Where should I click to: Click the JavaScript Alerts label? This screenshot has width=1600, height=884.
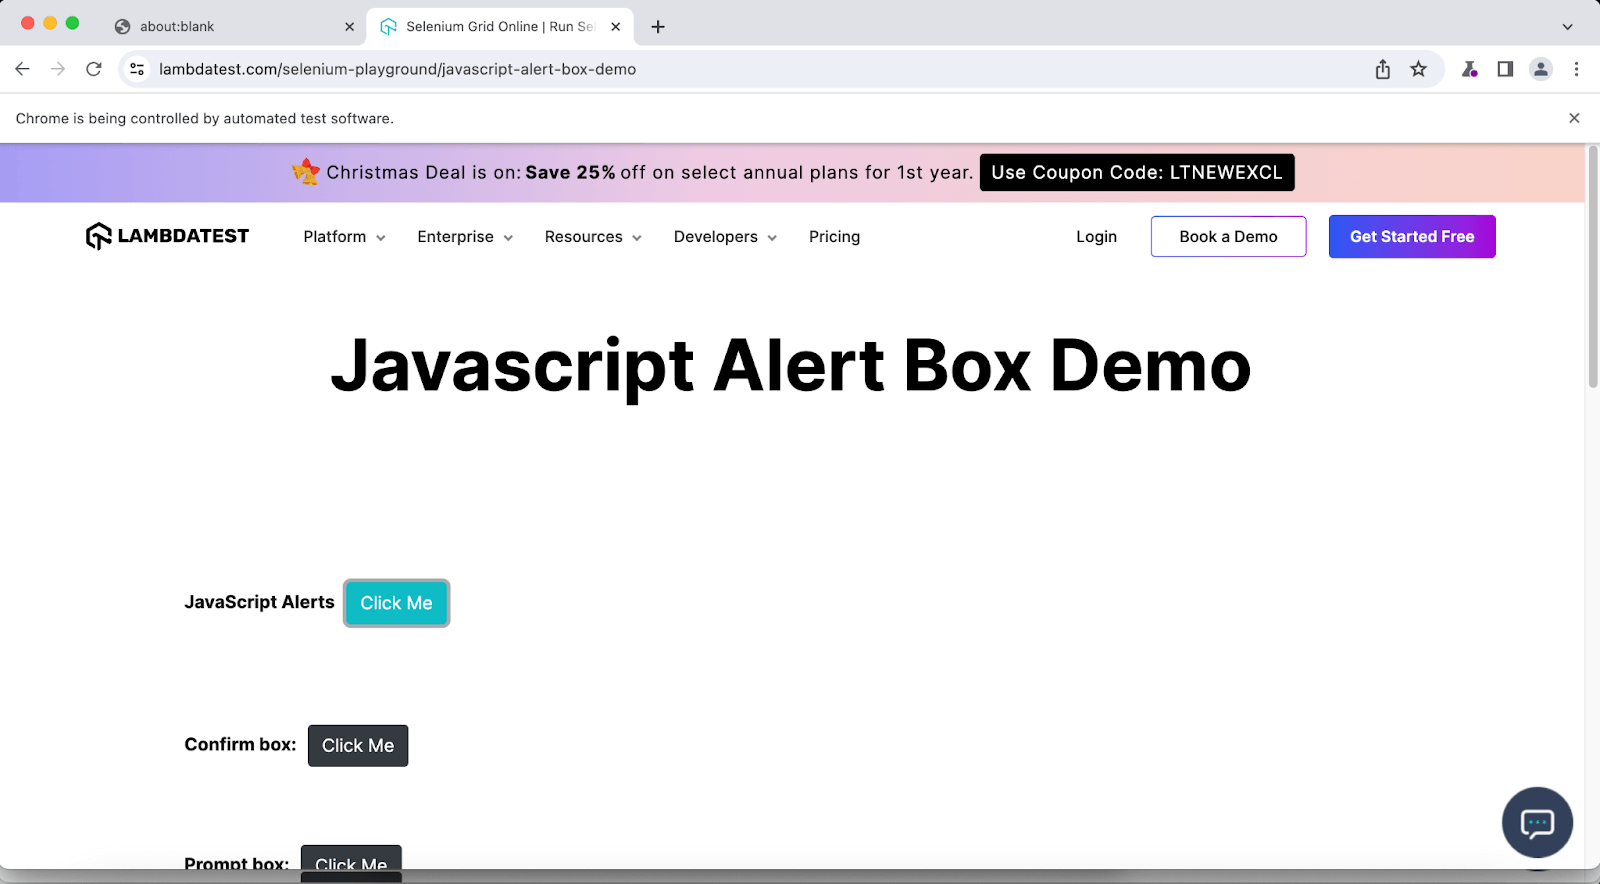259,602
